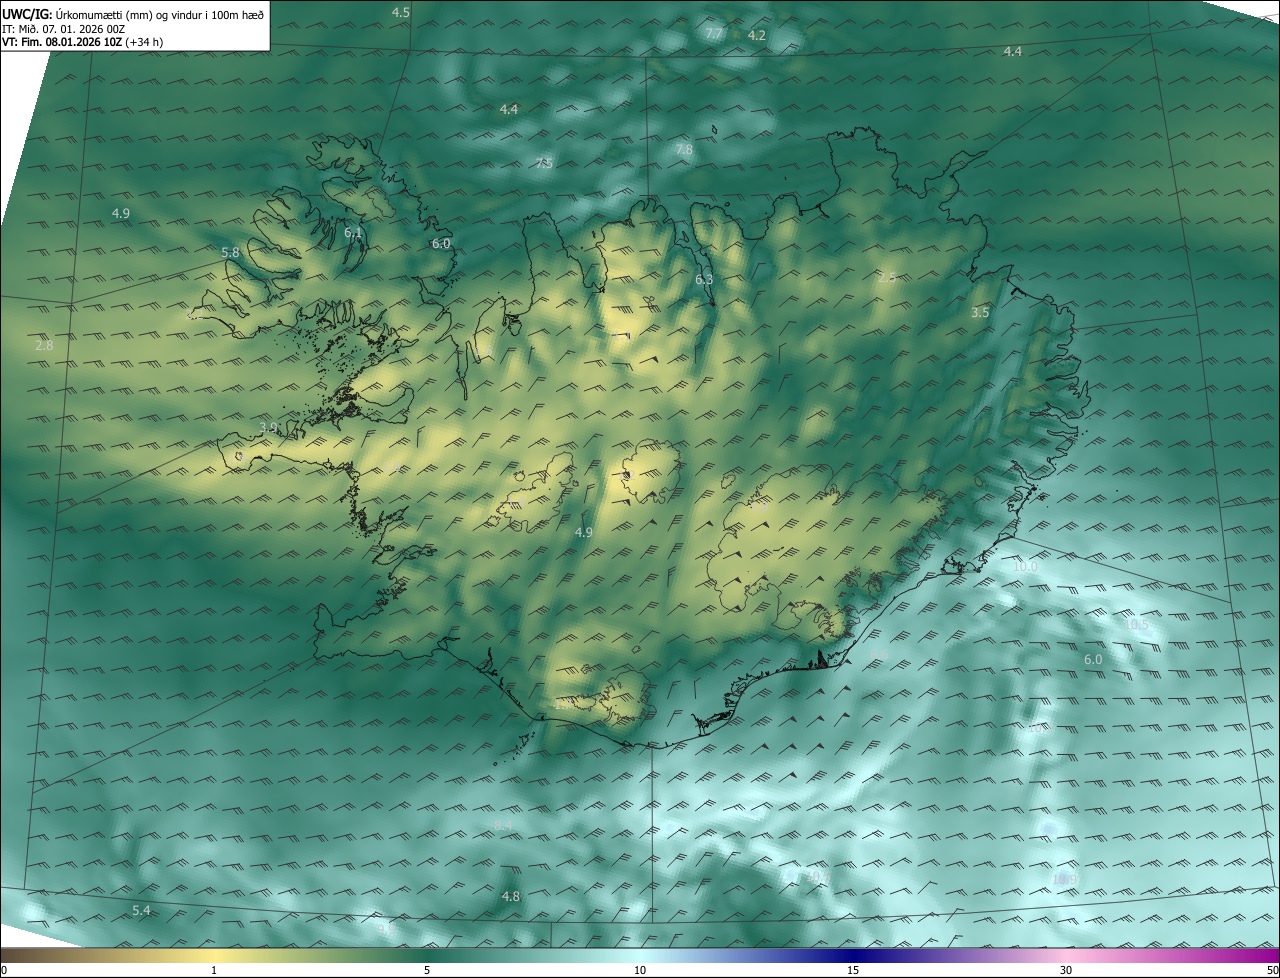Click the '(+34 h)' forecast offset text
Screen dimensions: 1280x978
pos(146,42)
